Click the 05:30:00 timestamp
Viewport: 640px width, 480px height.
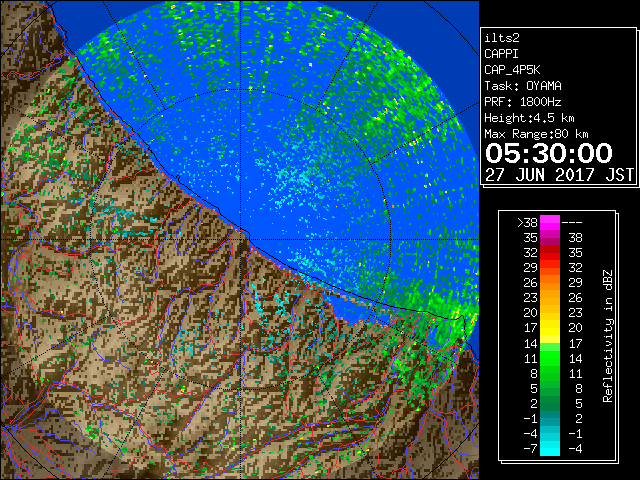click(x=549, y=153)
